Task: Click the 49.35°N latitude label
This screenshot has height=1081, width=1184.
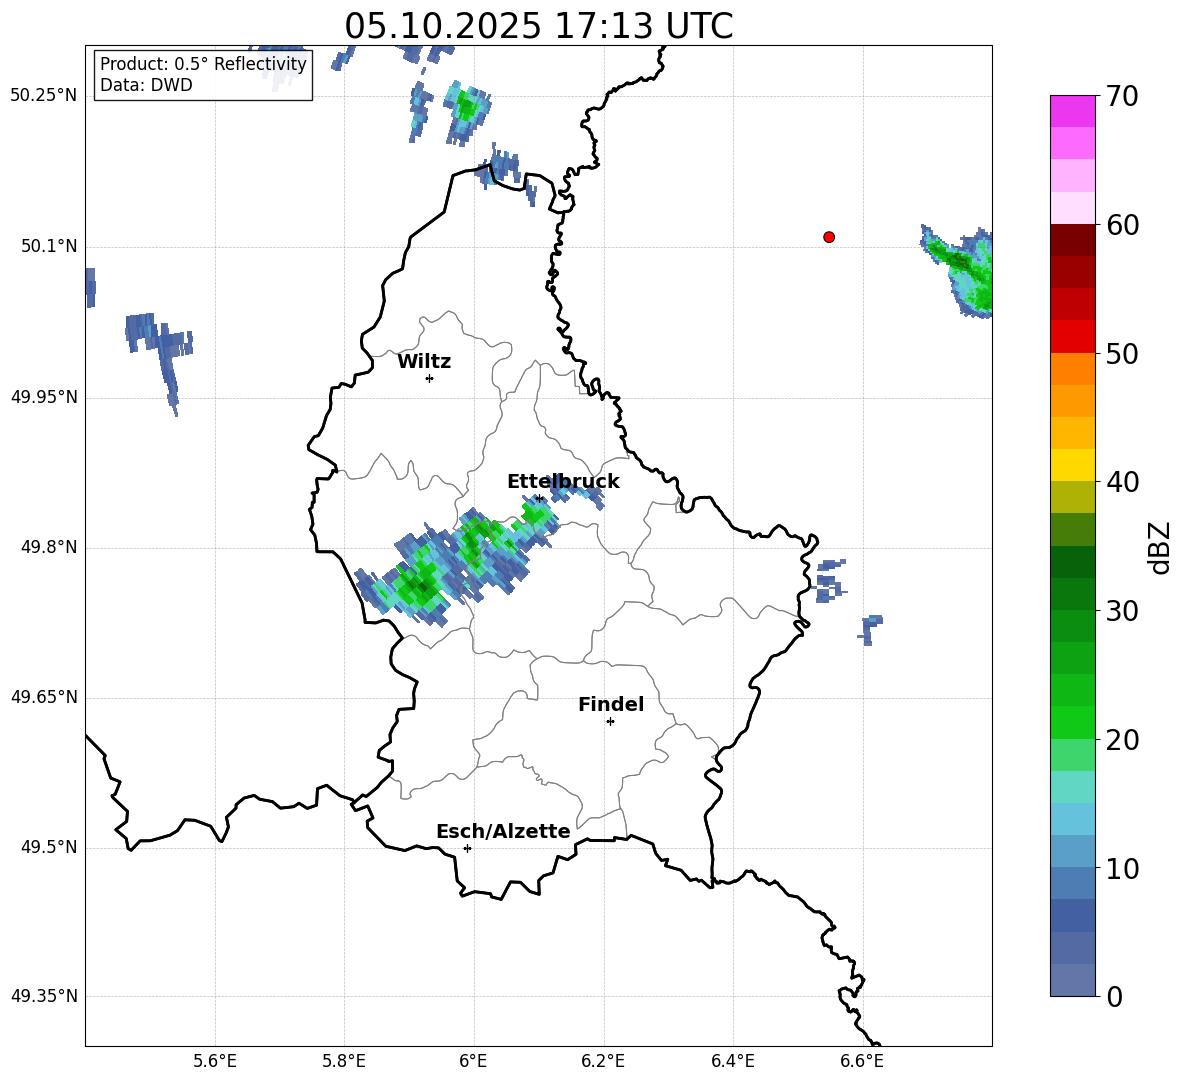Action: [x=44, y=996]
